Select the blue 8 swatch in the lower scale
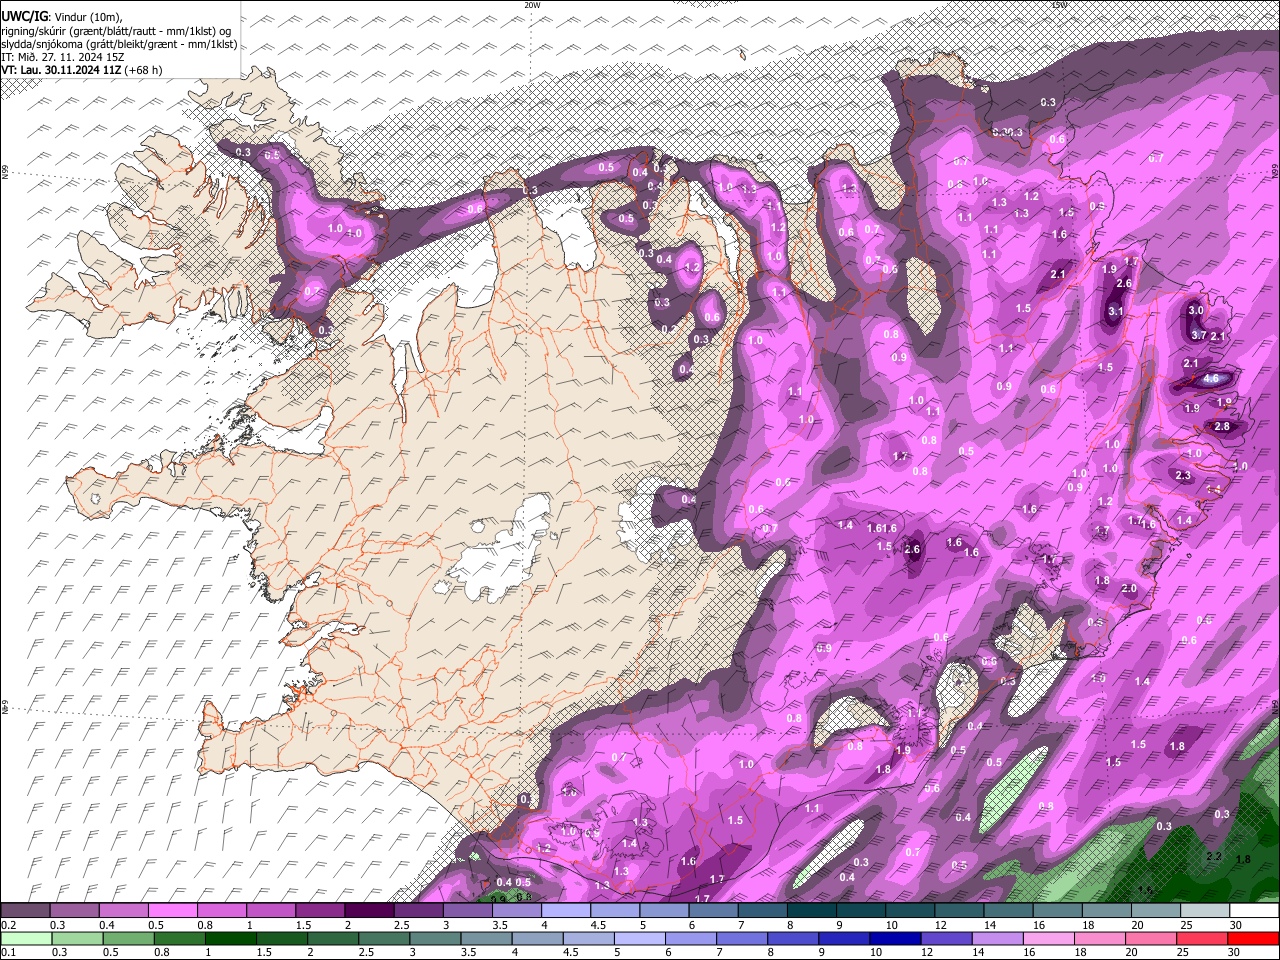Image resolution: width=1280 pixels, height=960 pixels. coord(794,939)
